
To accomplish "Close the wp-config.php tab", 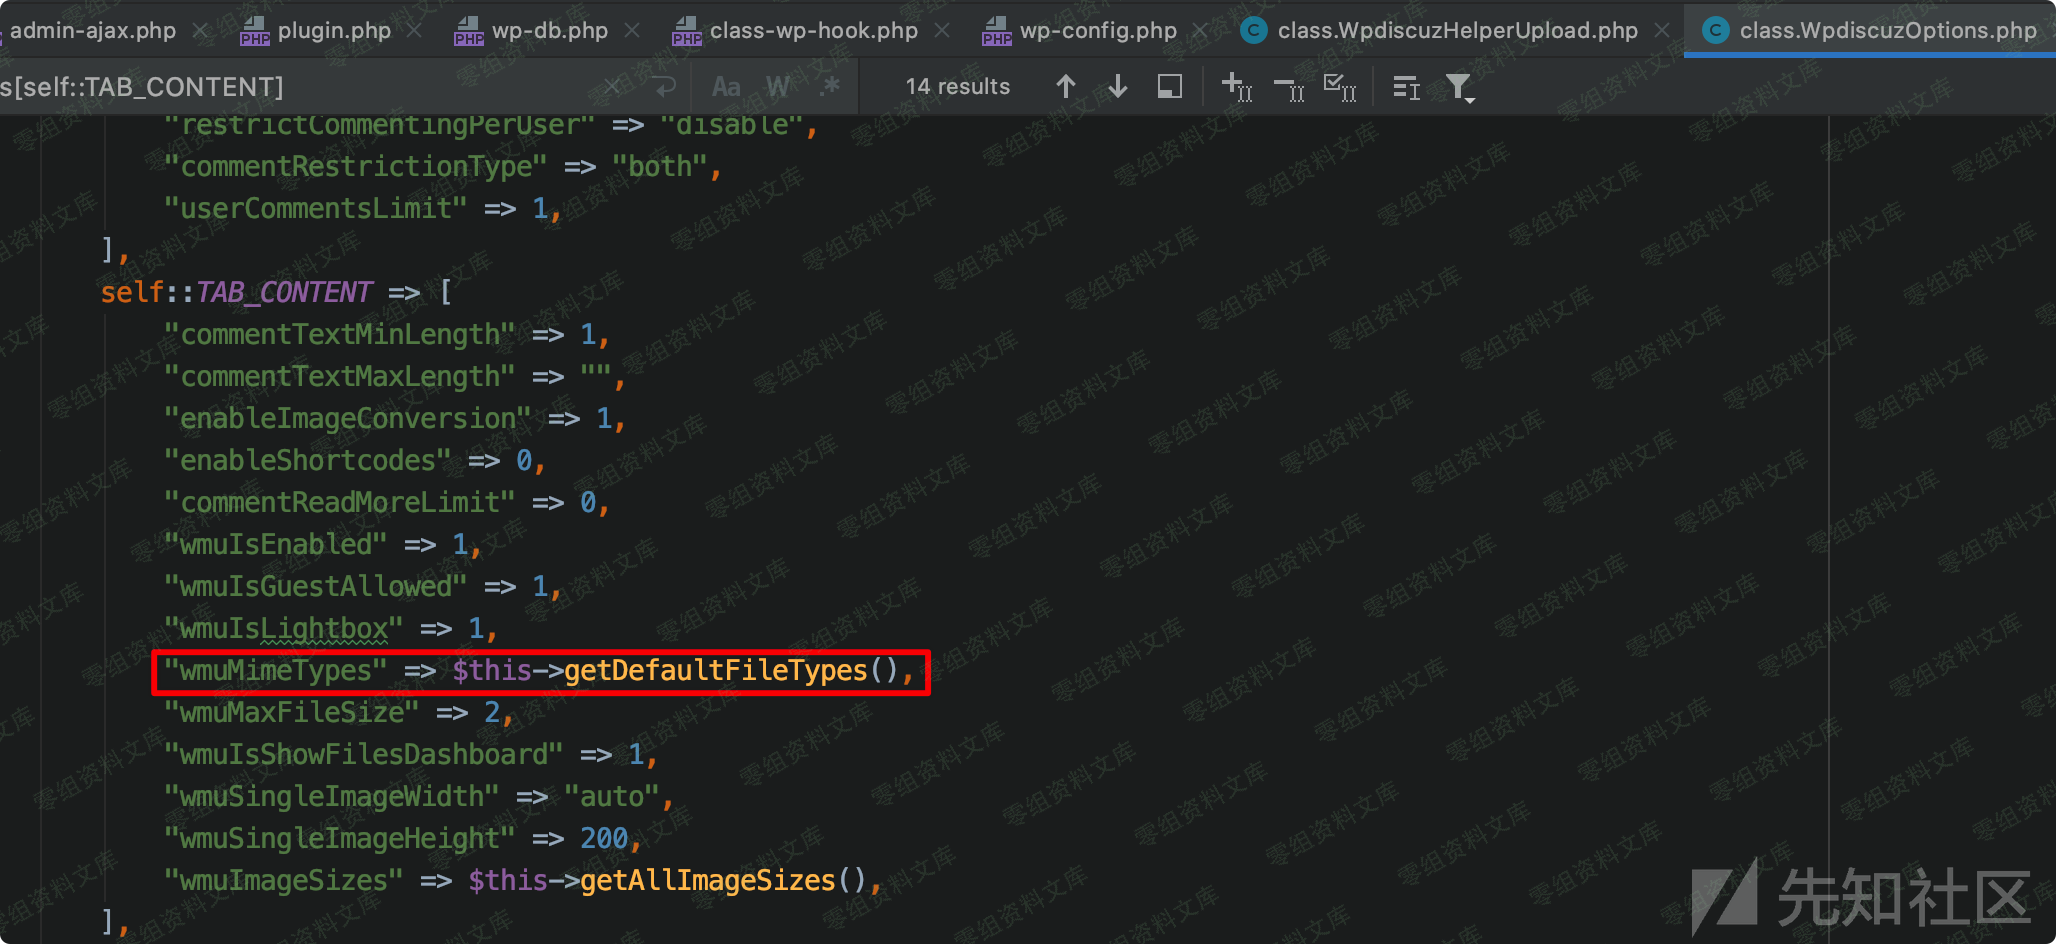I will (x=1200, y=31).
